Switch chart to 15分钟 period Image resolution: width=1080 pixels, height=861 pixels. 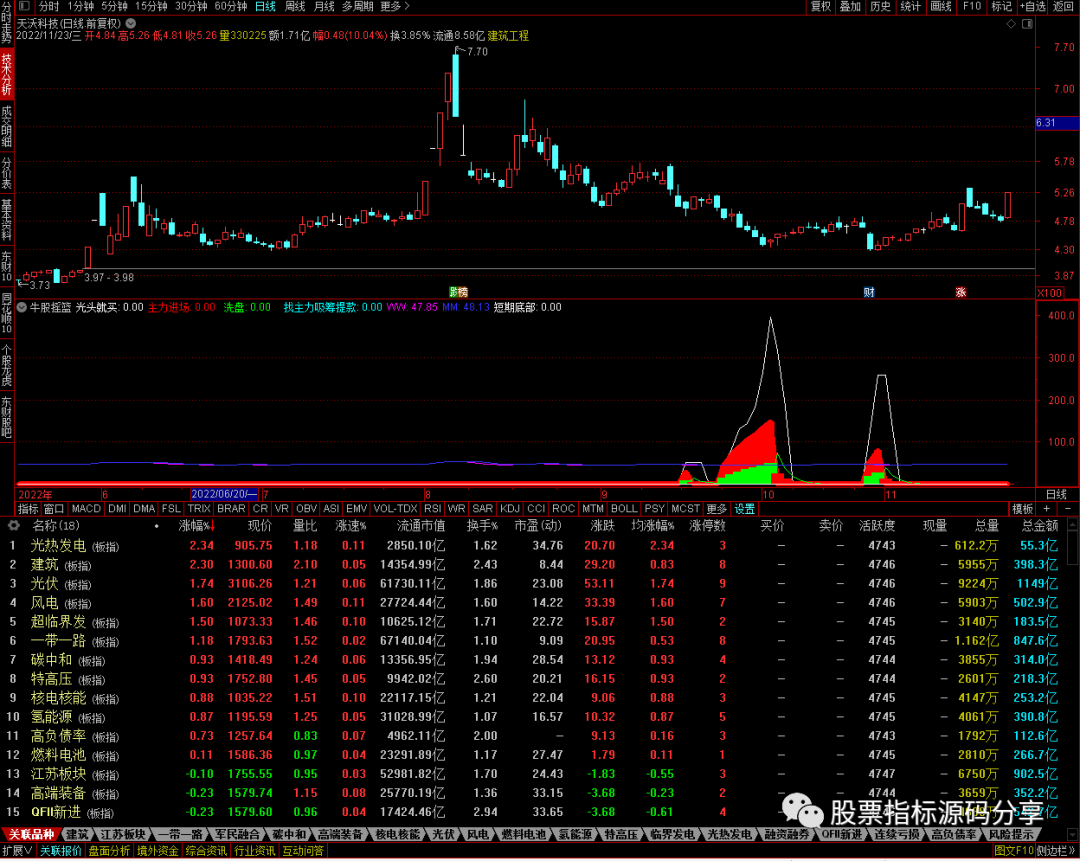pos(151,6)
